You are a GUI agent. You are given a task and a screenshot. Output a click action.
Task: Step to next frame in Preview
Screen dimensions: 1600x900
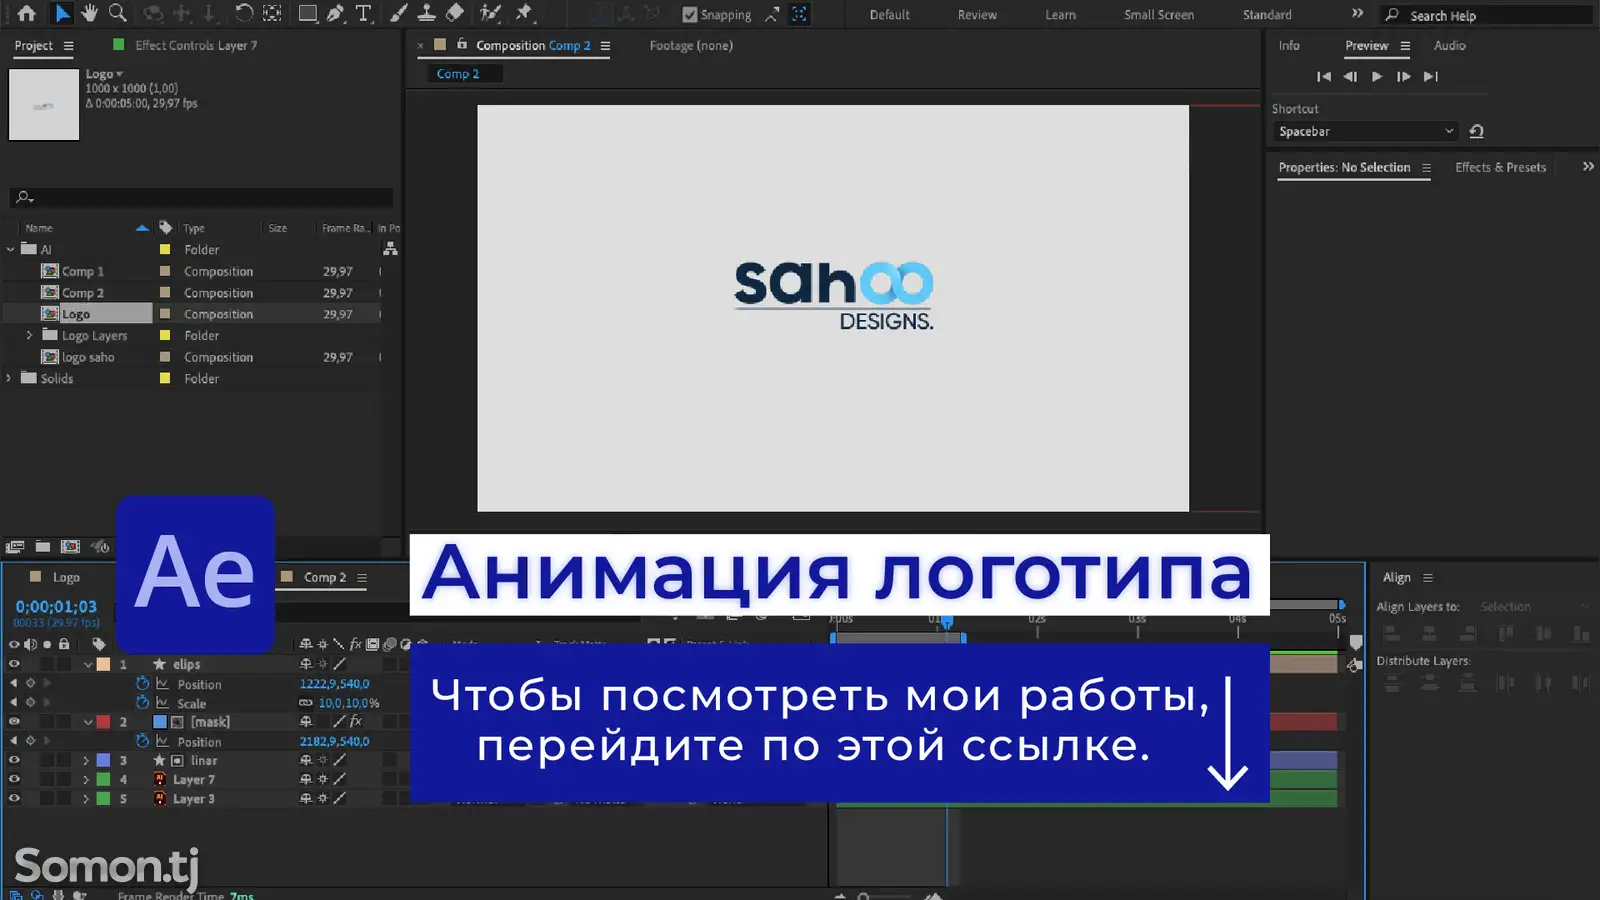pyautogui.click(x=1404, y=77)
